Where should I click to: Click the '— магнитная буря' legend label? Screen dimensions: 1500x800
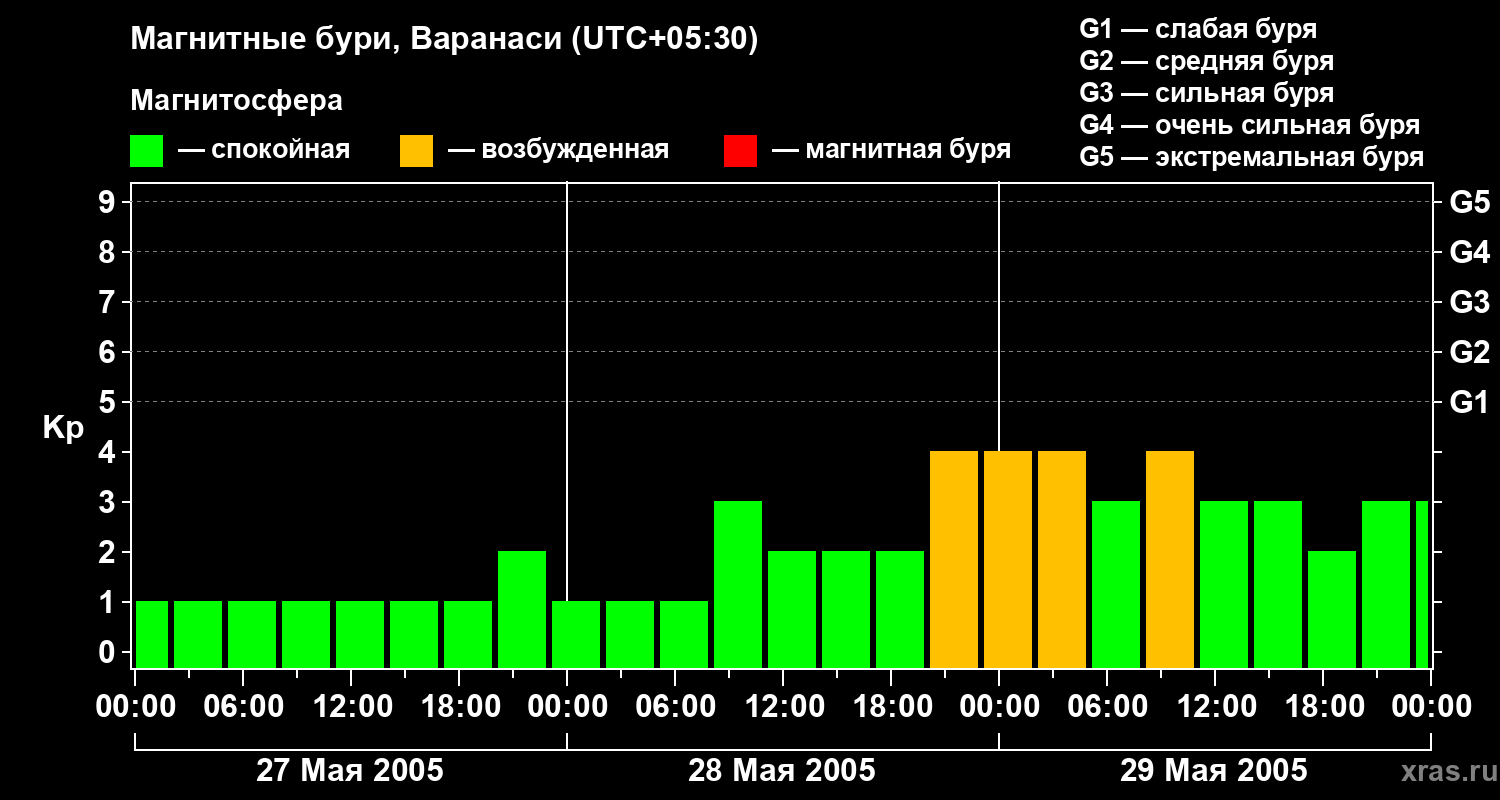point(892,150)
